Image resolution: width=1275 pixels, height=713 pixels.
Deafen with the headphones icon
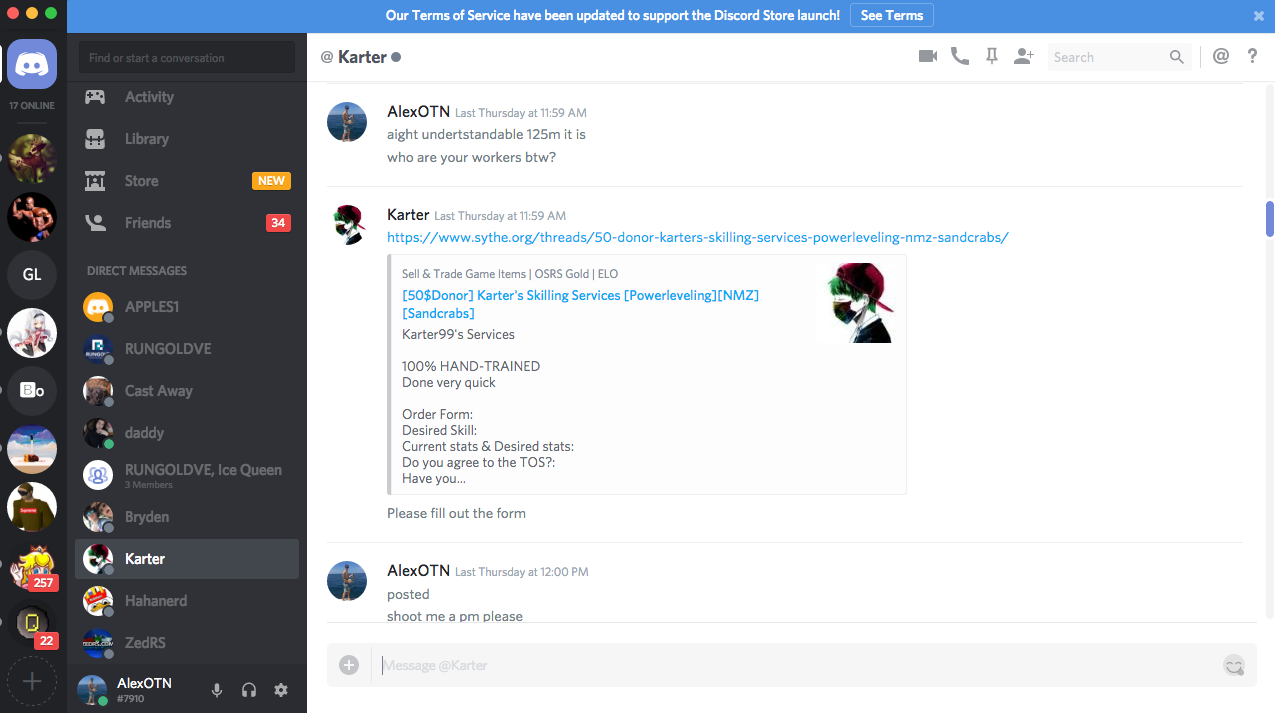click(249, 690)
